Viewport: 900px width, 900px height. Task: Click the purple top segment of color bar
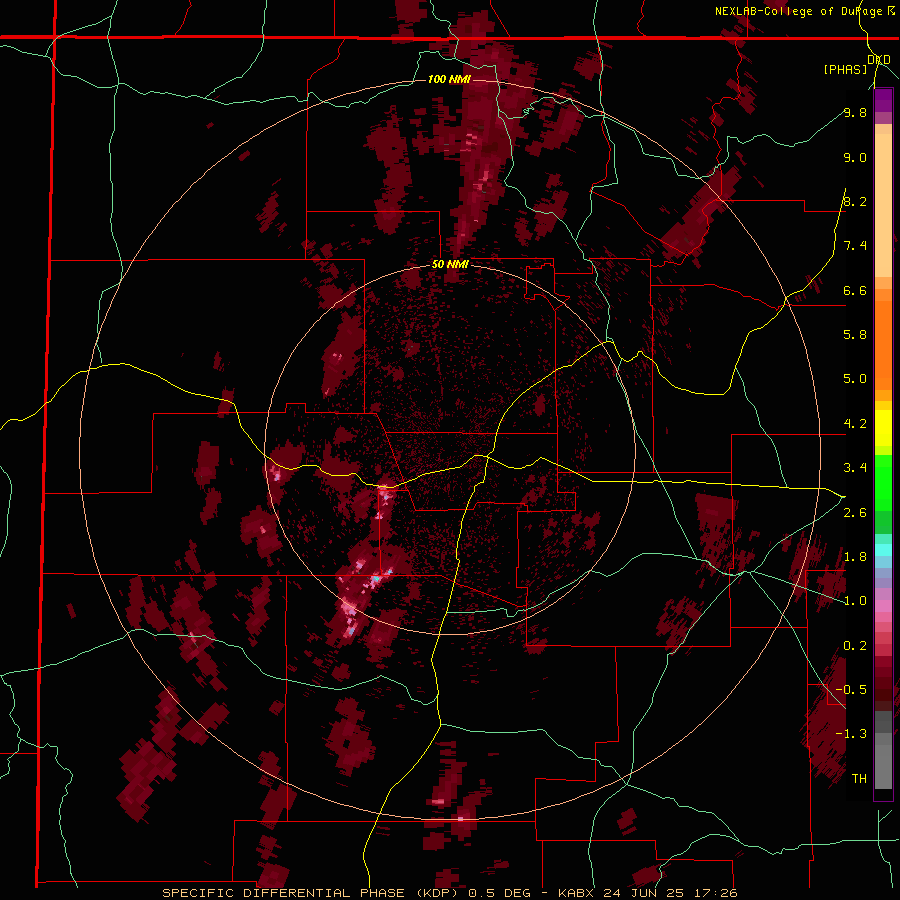tap(883, 100)
